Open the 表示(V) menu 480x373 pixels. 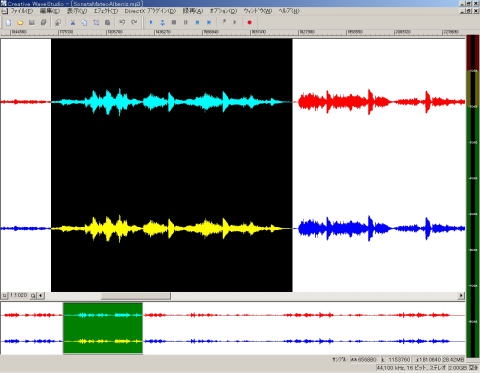pos(77,11)
